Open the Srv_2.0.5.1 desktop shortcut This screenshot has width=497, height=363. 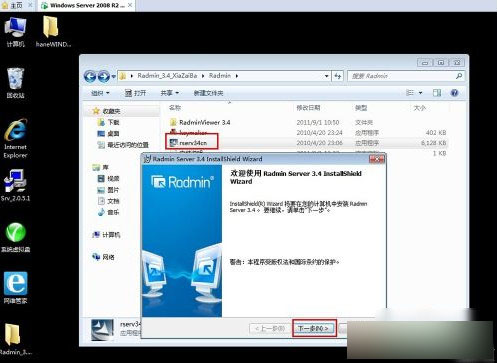pyautogui.click(x=15, y=185)
